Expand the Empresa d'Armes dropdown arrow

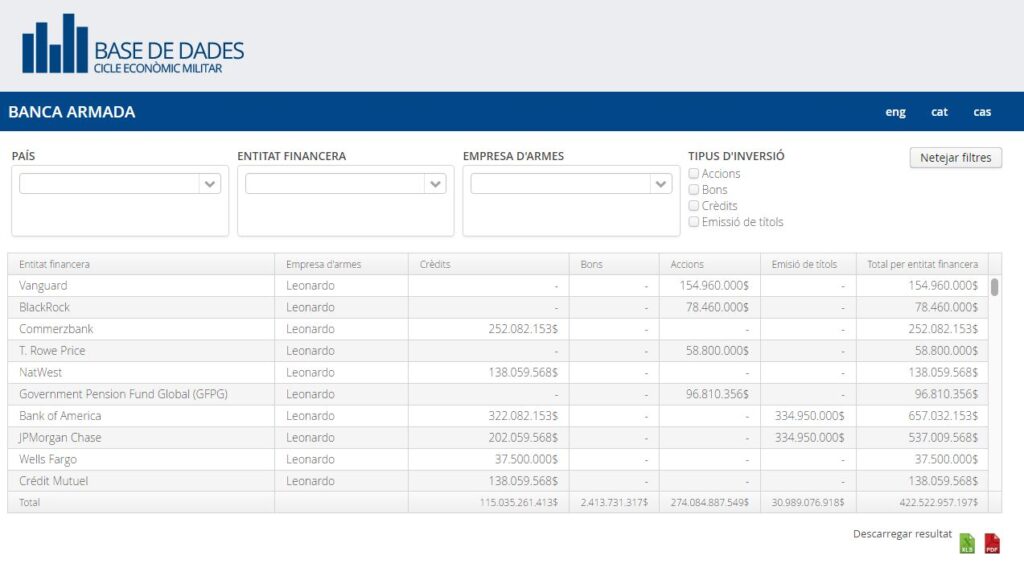pyautogui.click(x=661, y=183)
